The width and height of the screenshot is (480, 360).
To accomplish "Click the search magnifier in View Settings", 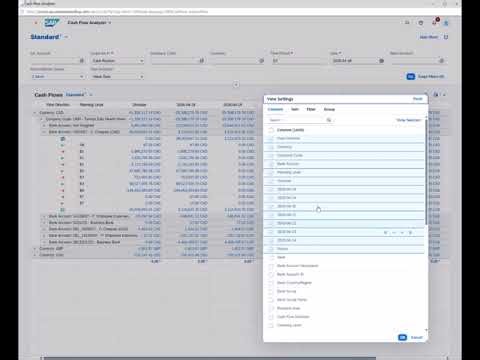I will point(329,120).
